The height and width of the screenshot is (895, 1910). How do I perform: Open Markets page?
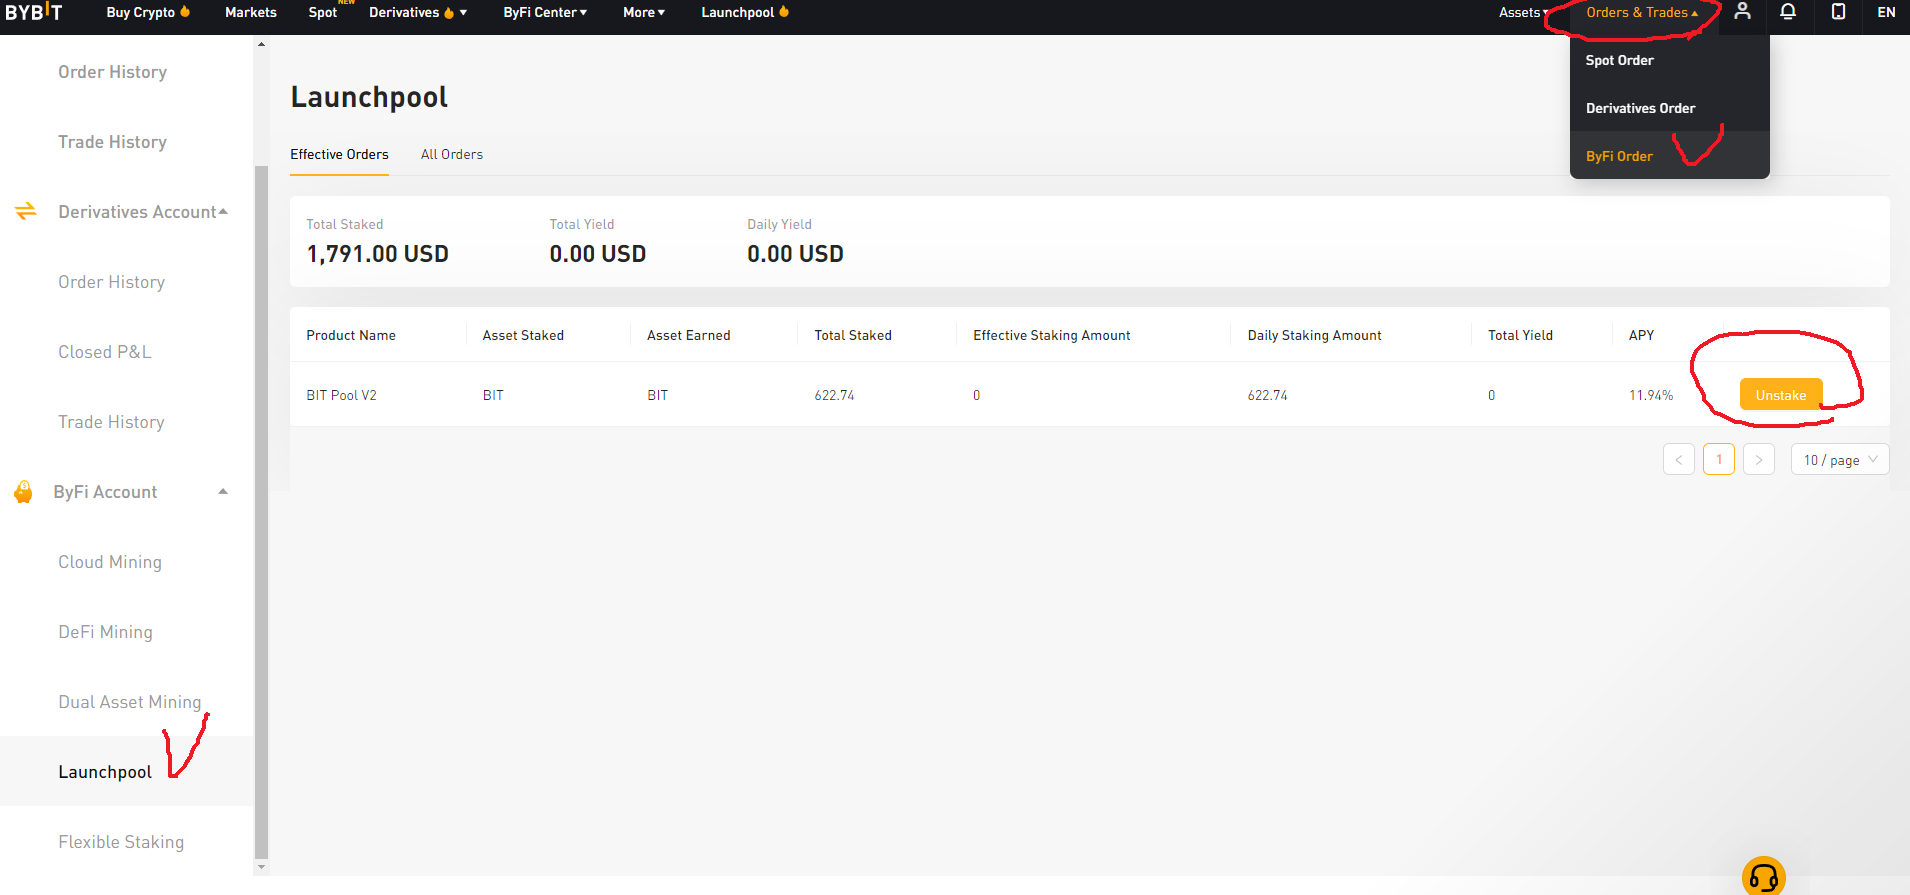click(x=251, y=12)
